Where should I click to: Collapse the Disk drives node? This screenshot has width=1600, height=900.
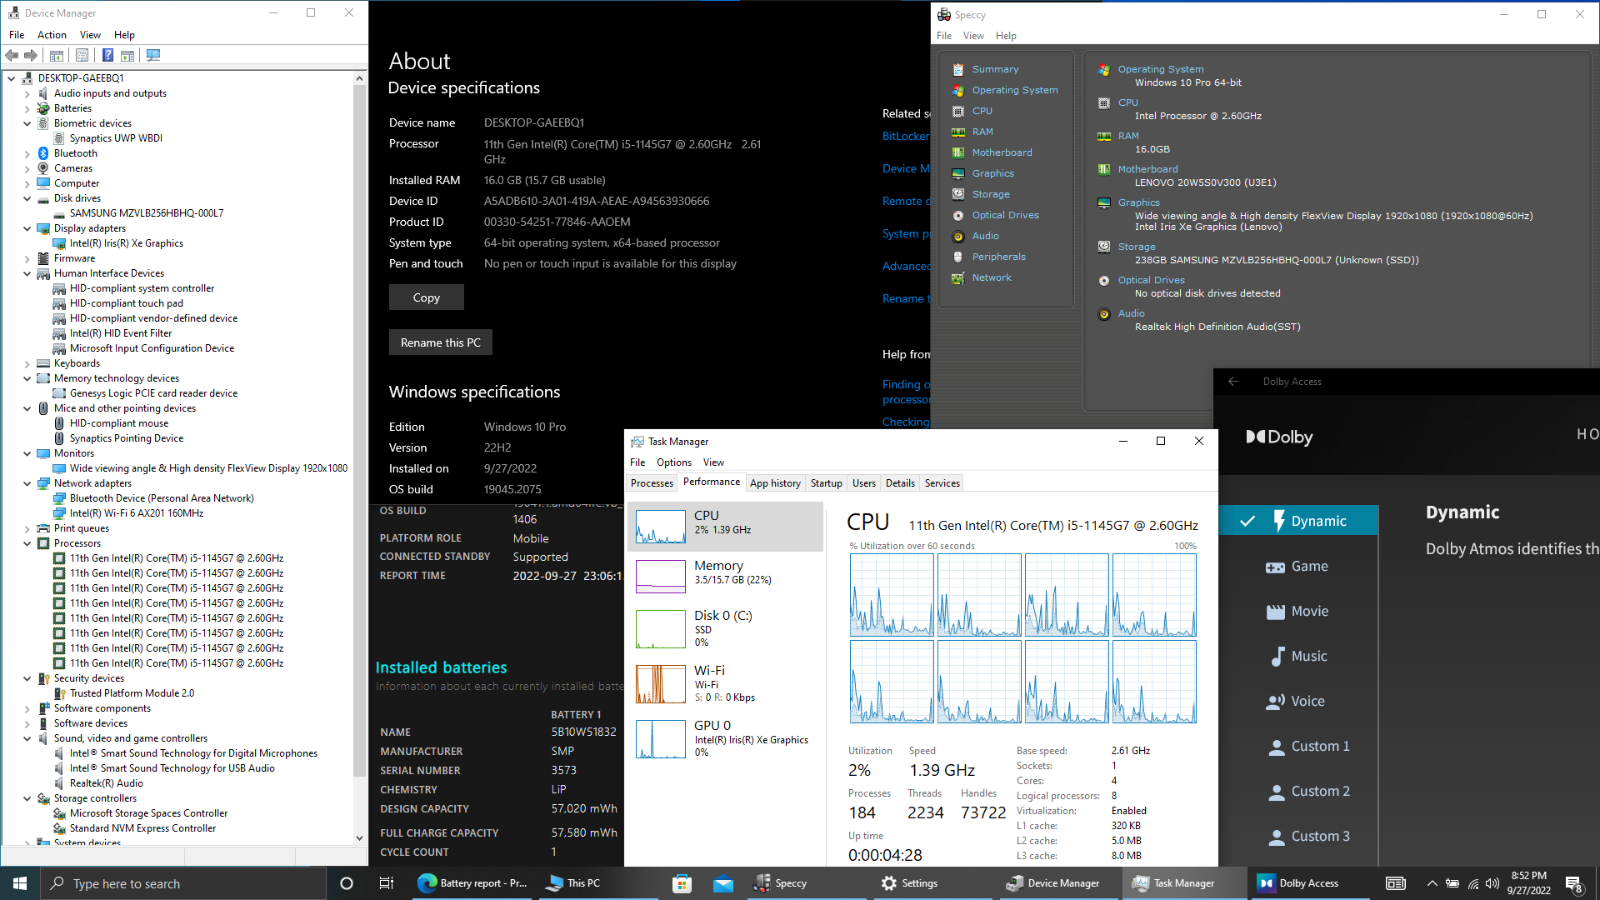point(27,199)
